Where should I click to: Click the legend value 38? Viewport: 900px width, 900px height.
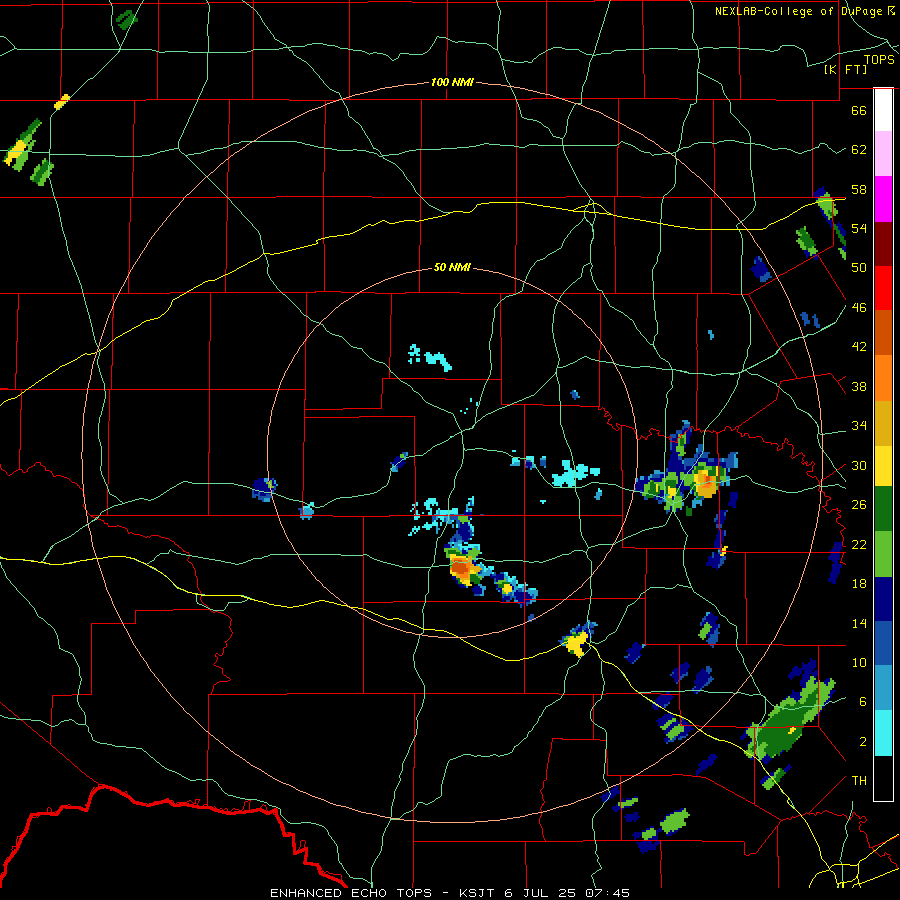click(859, 386)
